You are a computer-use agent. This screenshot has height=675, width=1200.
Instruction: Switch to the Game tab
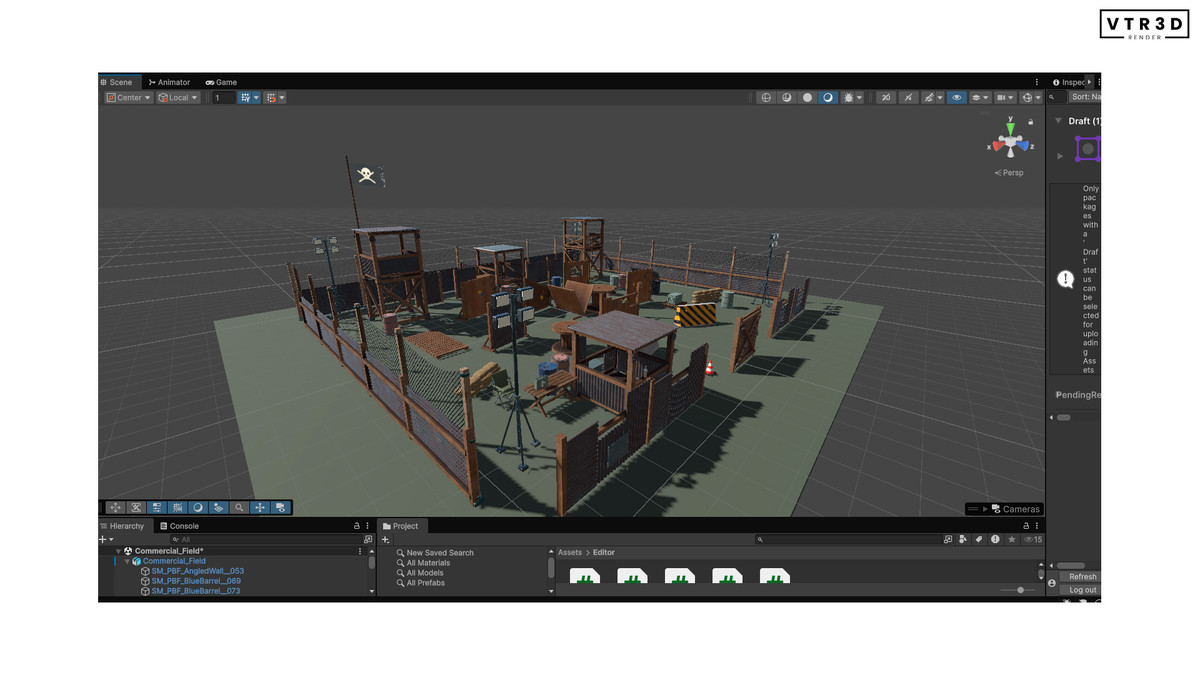coord(221,82)
